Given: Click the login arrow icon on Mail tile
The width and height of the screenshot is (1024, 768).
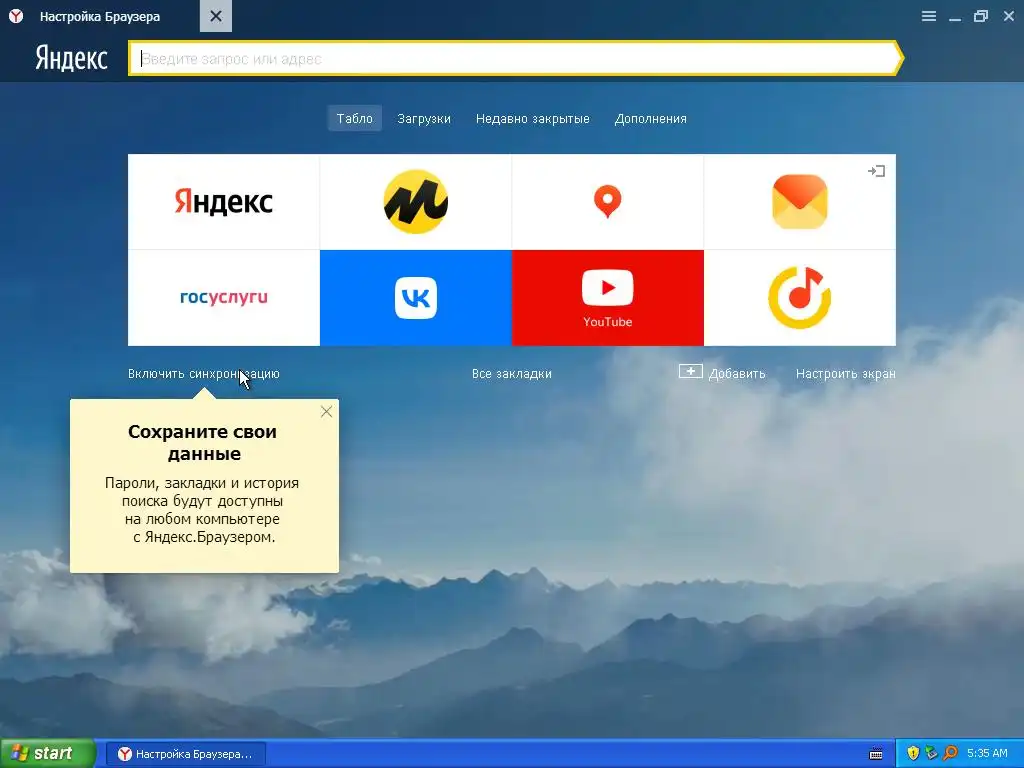Looking at the screenshot, I should pyautogui.click(x=876, y=171).
